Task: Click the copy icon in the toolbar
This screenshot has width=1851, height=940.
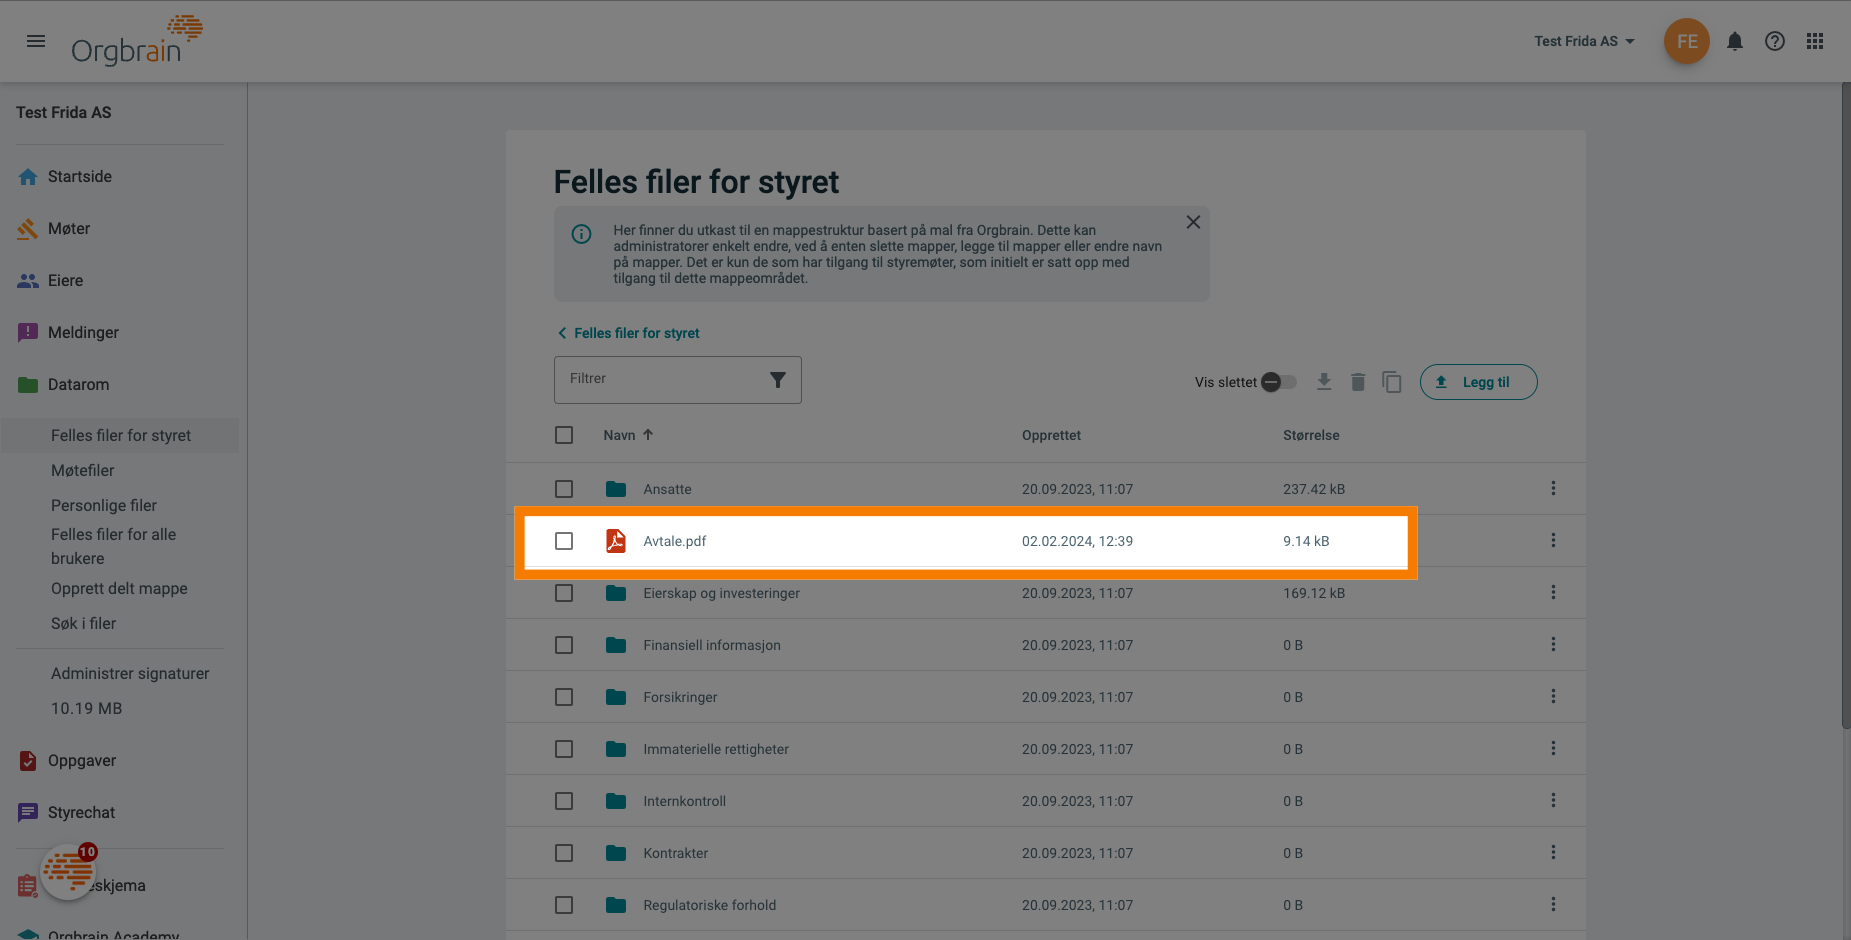Action: (x=1392, y=382)
